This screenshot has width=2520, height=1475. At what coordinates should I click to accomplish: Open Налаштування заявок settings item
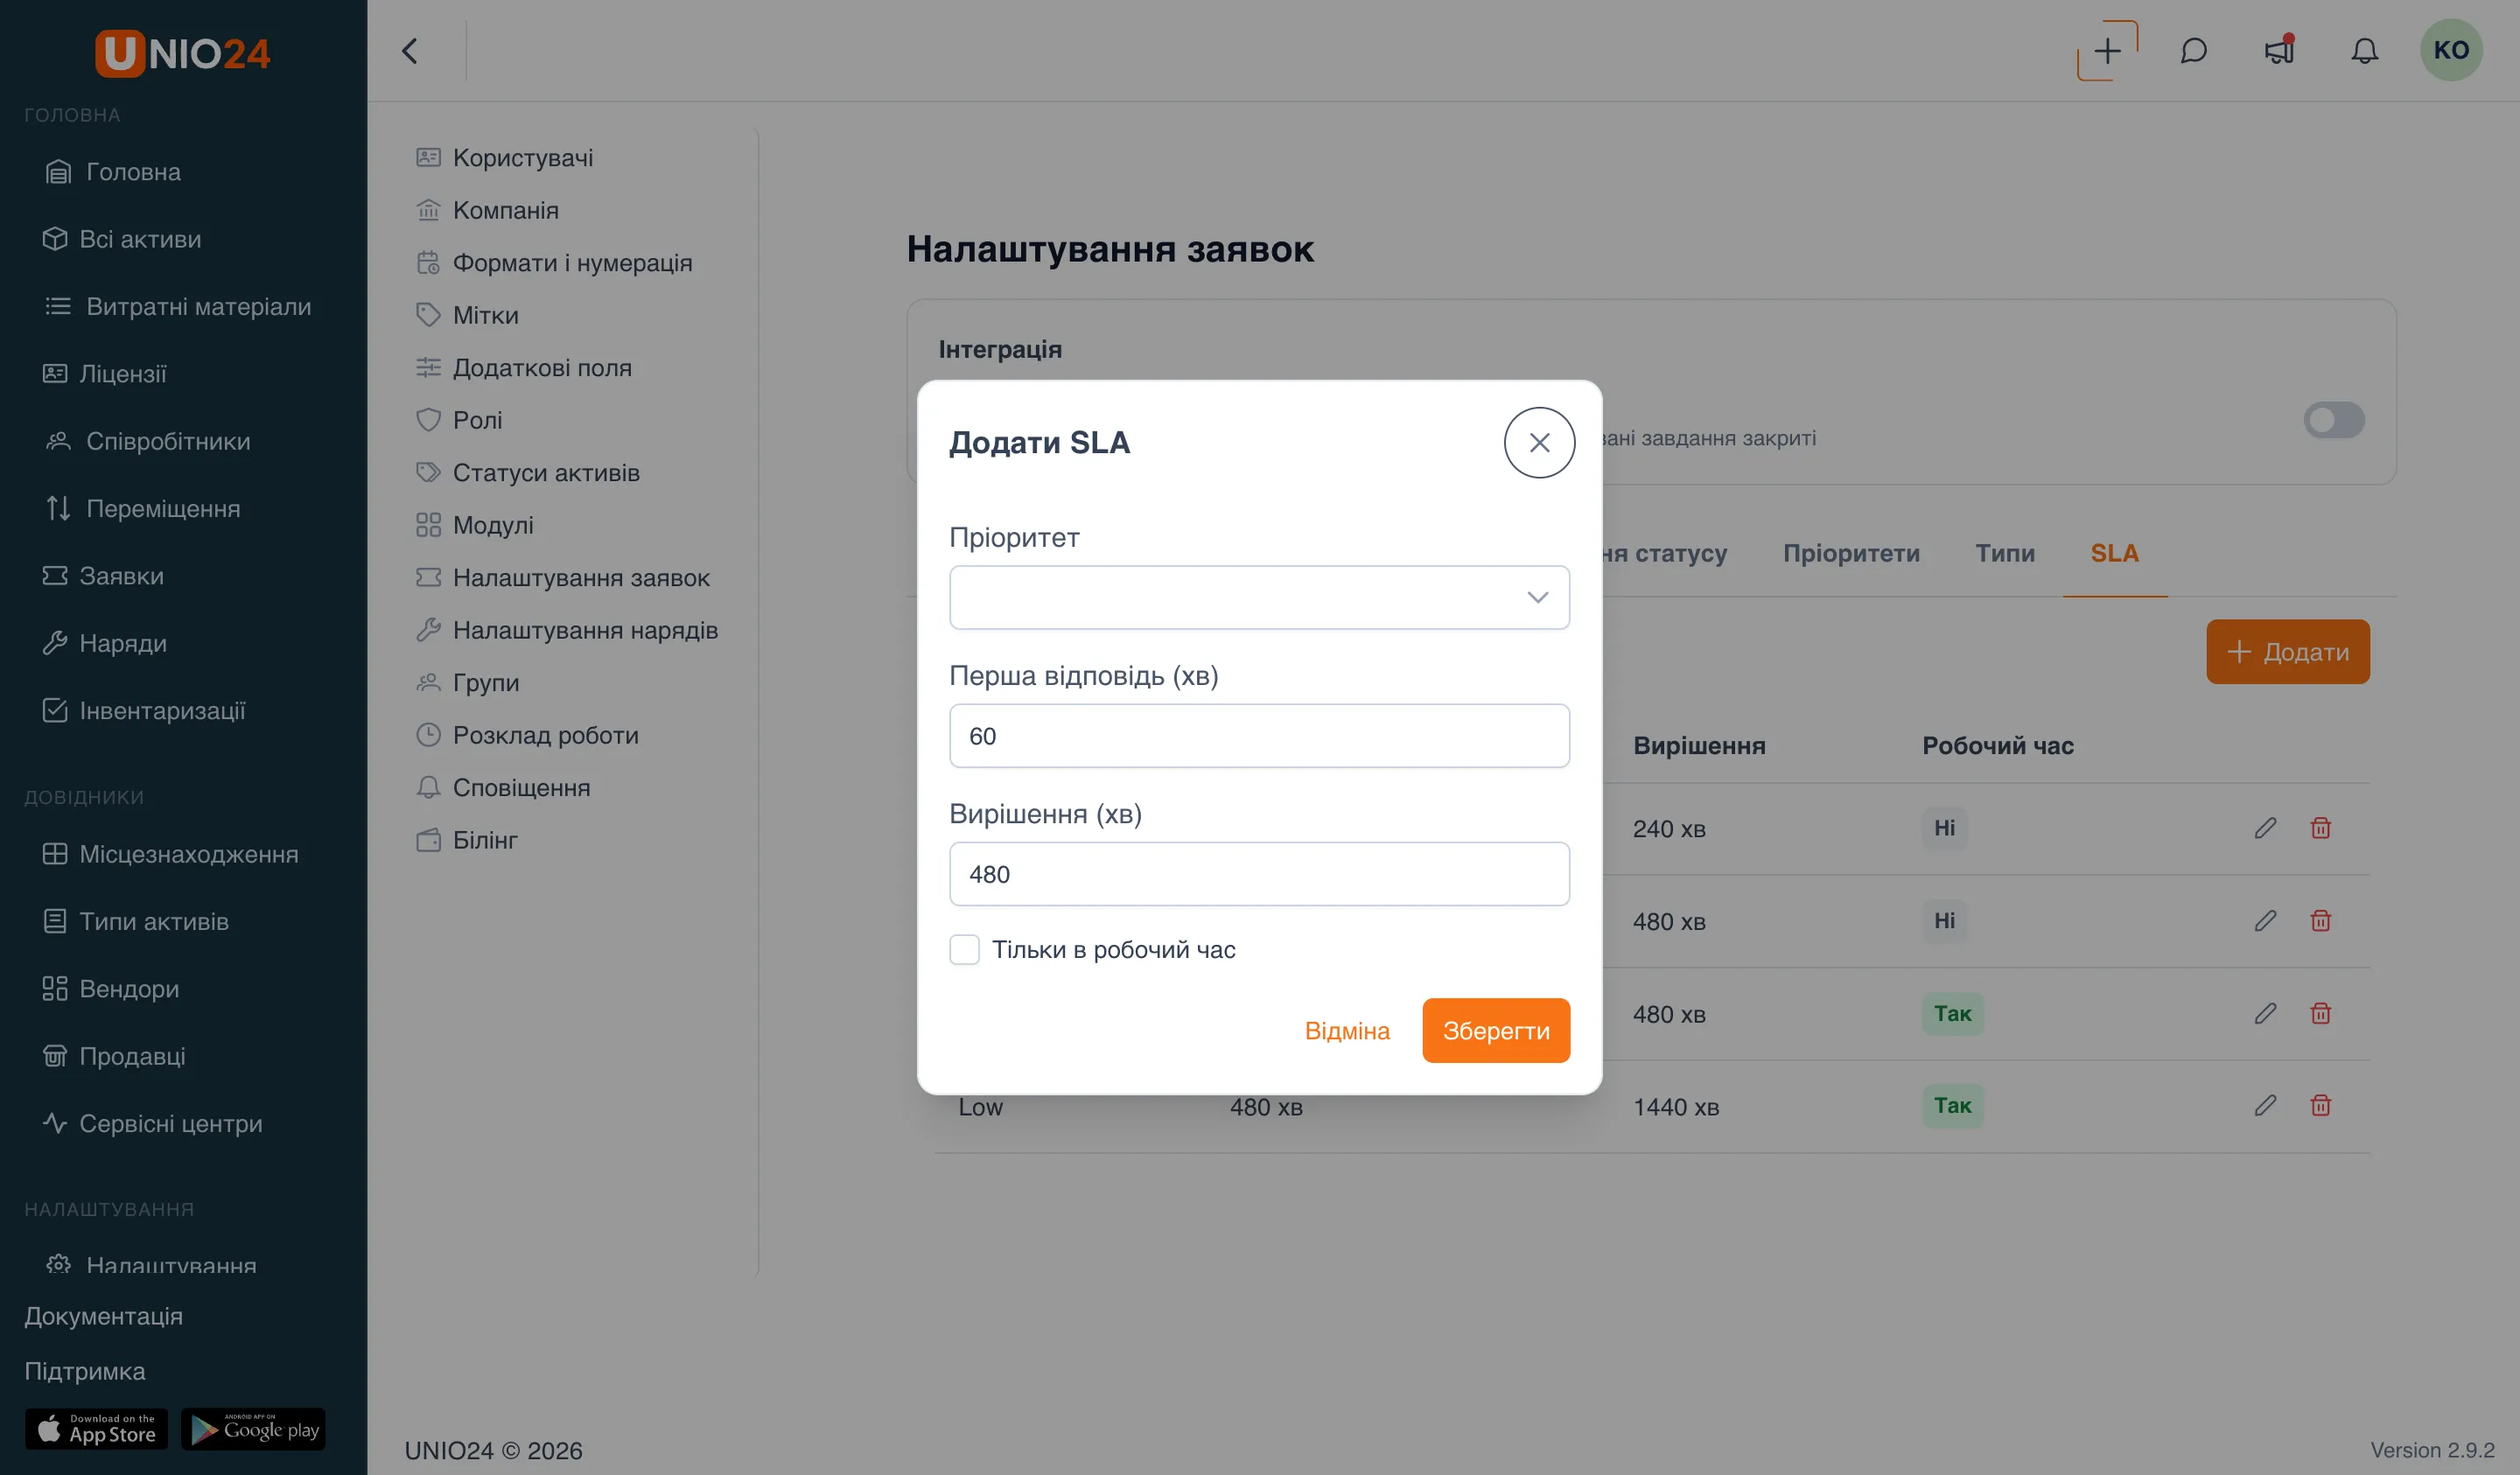tap(563, 577)
